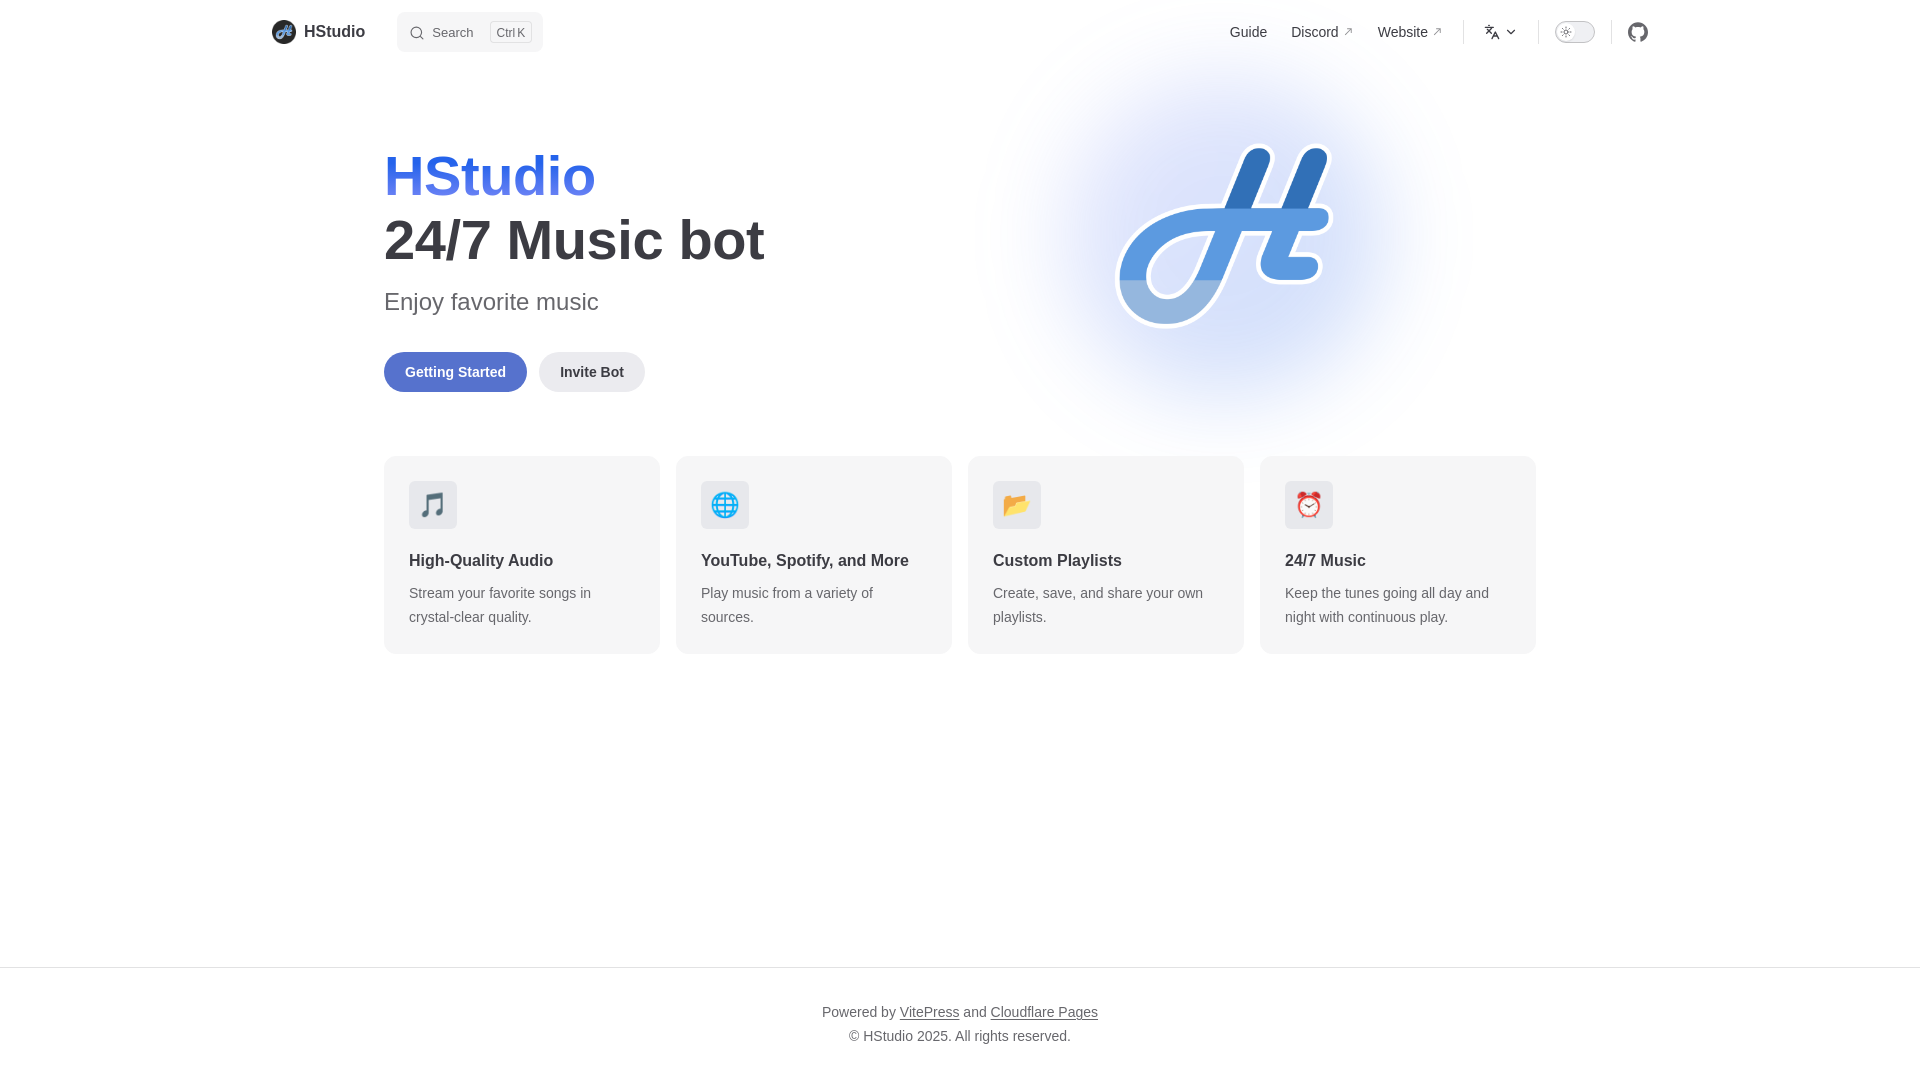This screenshot has height=1080, width=1920.
Task: Click the '© HStudio 2025' copyright text
Action: click(960, 1036)
